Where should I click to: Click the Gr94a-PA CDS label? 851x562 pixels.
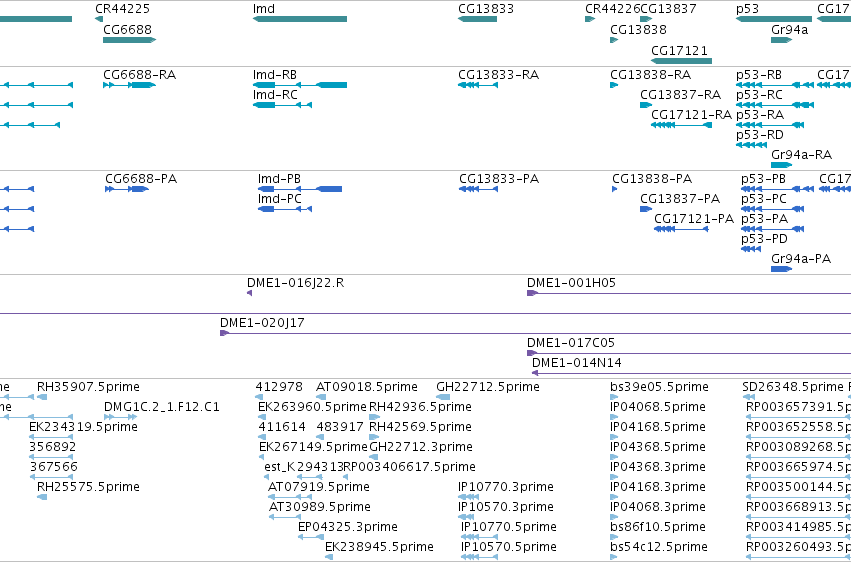click(x=801, y=259)
